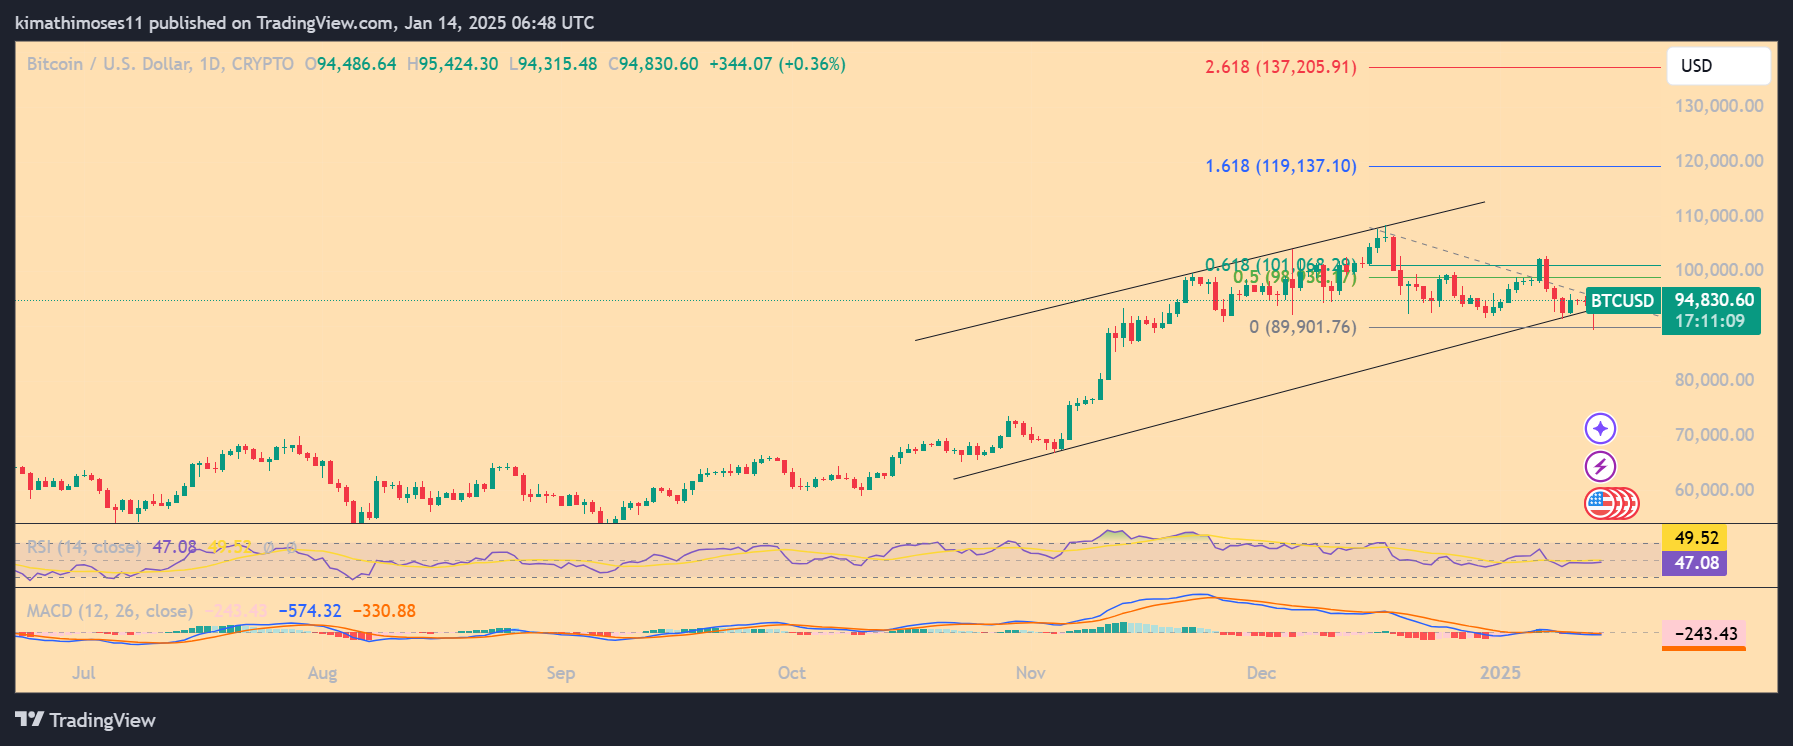This screenshot has width=1793, height=746.
Task: Click the 80,000.00 price axis label
Action: [x=1714, y=380]
